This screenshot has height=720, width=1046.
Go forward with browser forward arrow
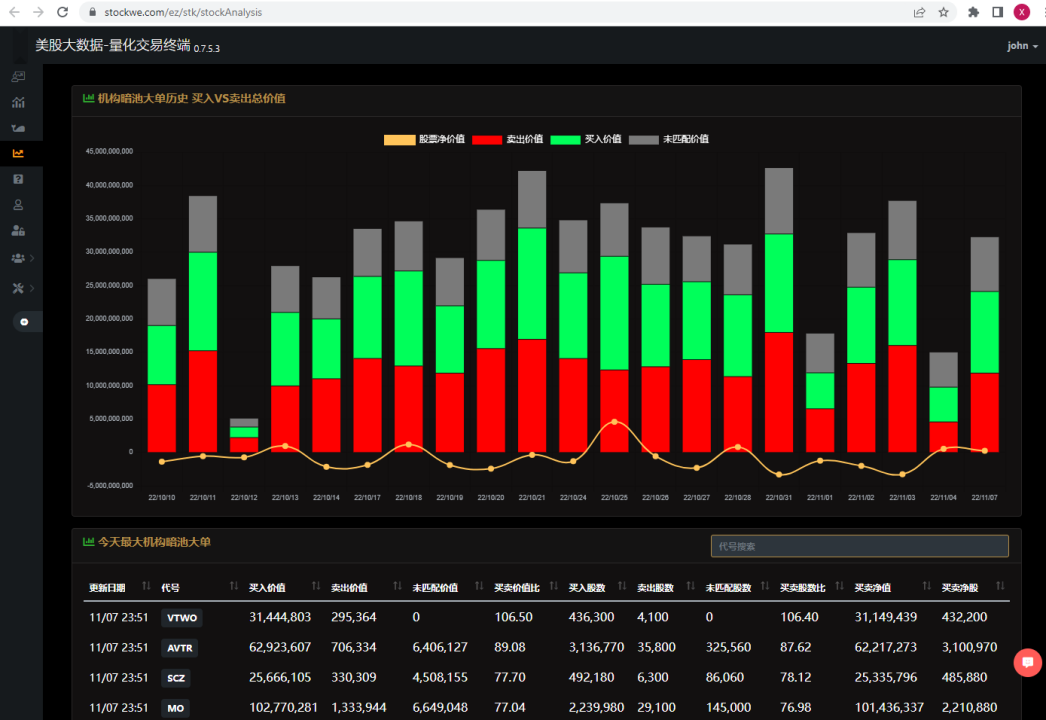38,12
